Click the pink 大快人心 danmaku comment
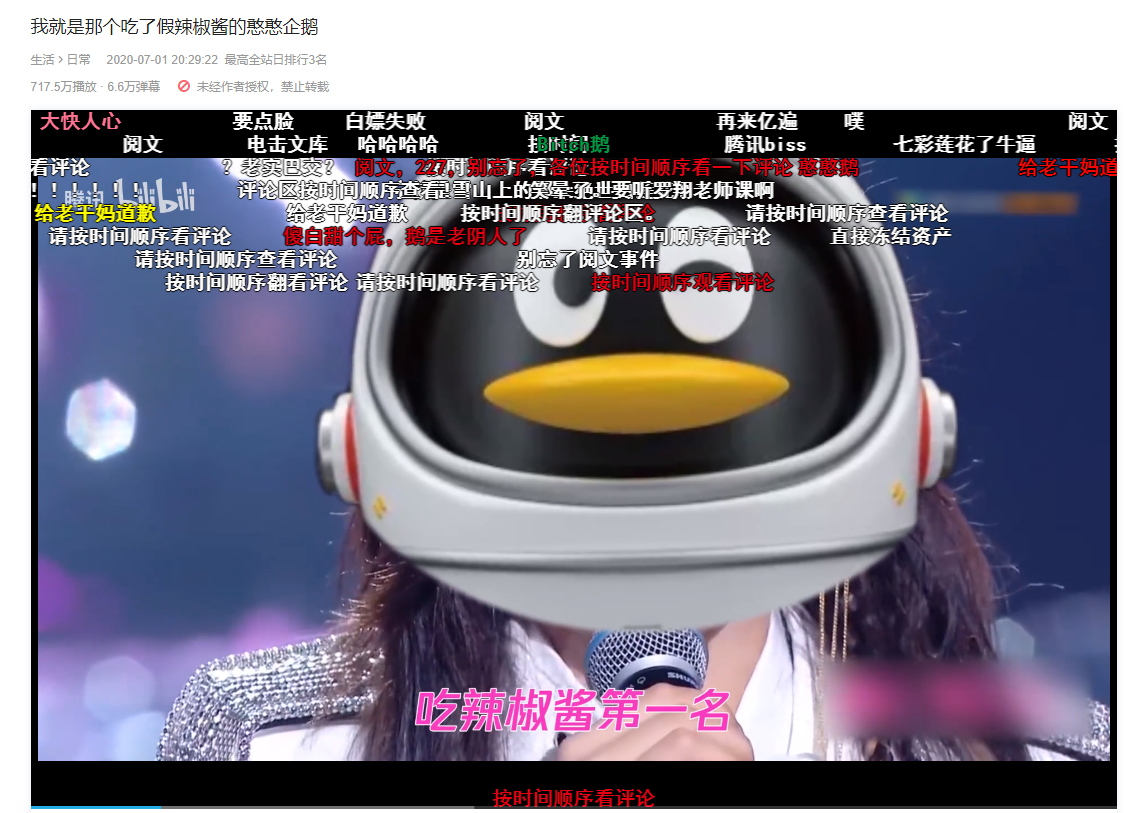This screenshot has width=1128, height=813. coord(80,122)
